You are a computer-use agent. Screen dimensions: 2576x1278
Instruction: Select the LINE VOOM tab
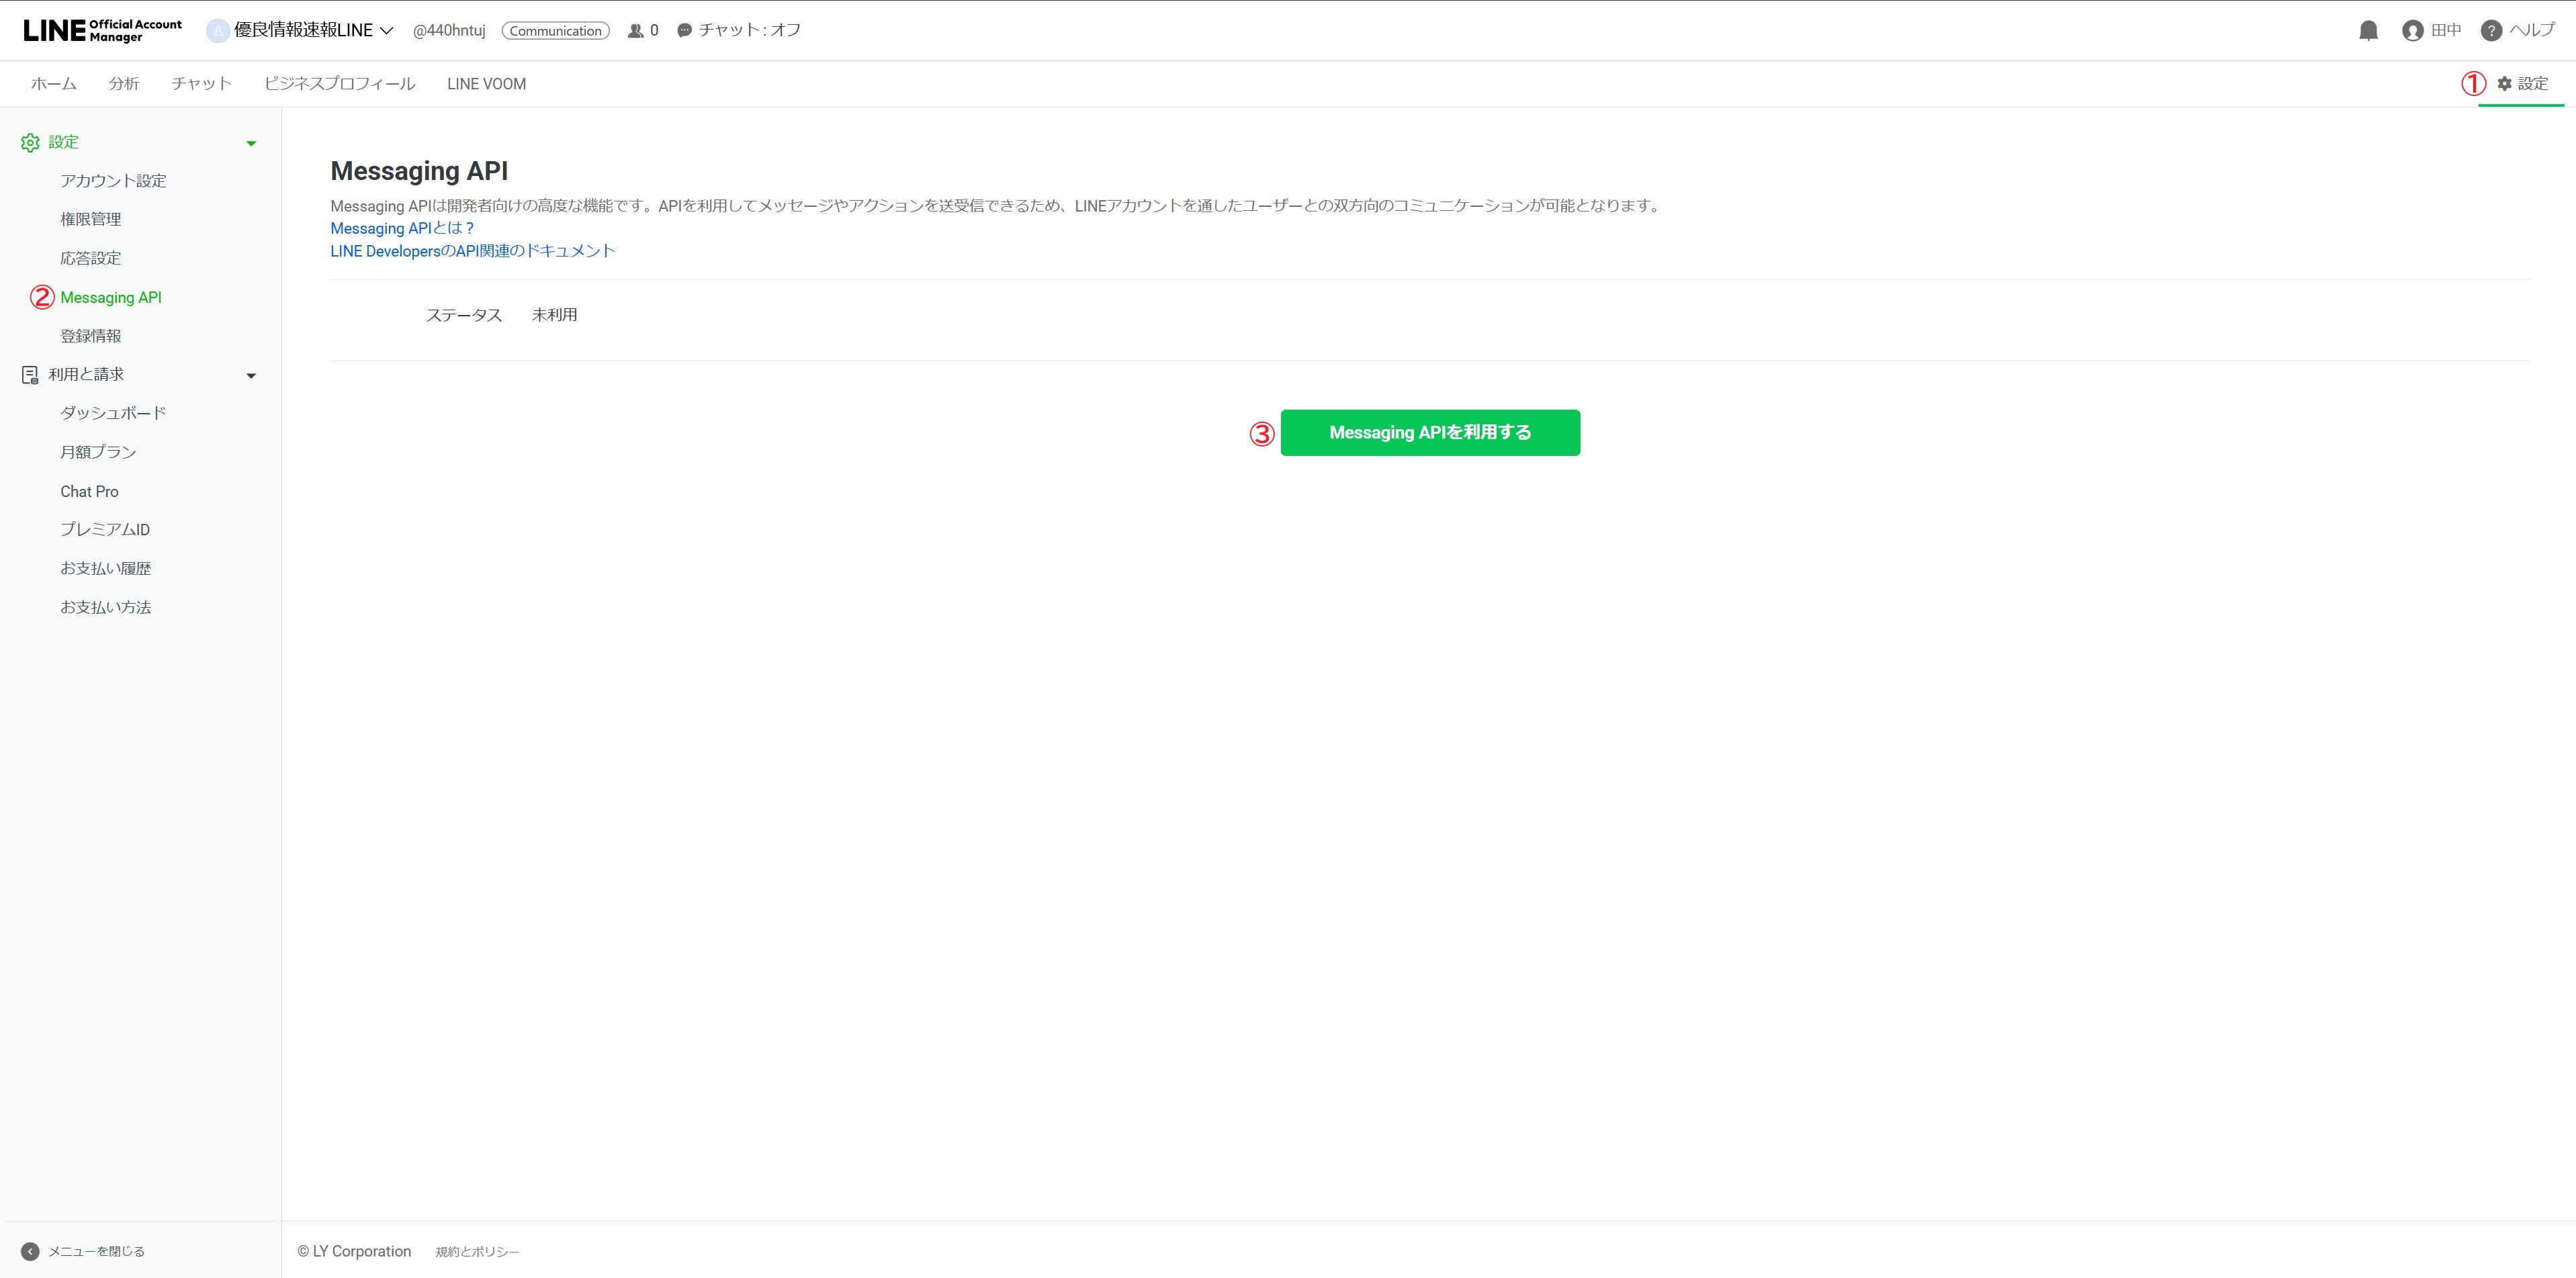(487, 84)
